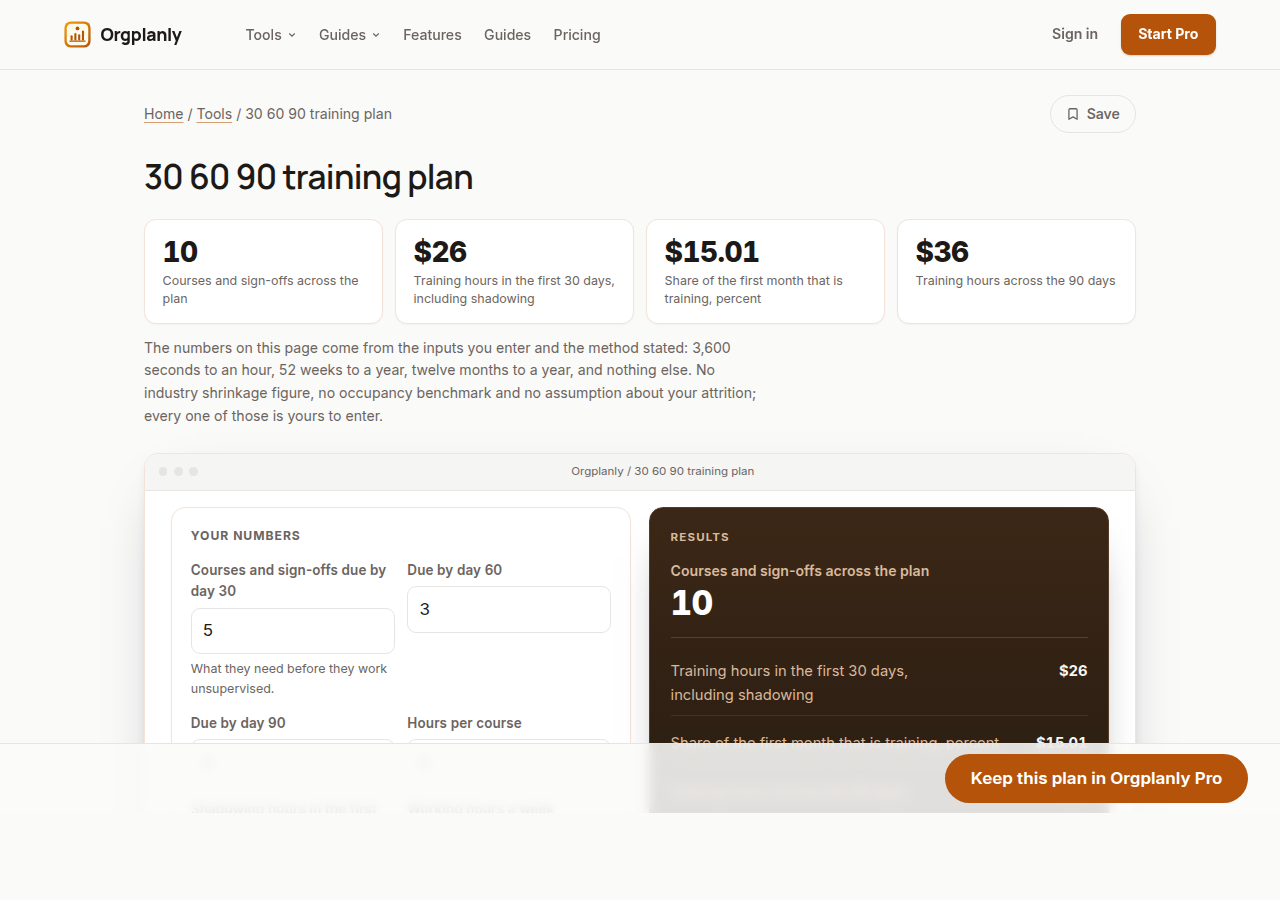Open the Tools breadcrumb link

(x=214, y=114)
